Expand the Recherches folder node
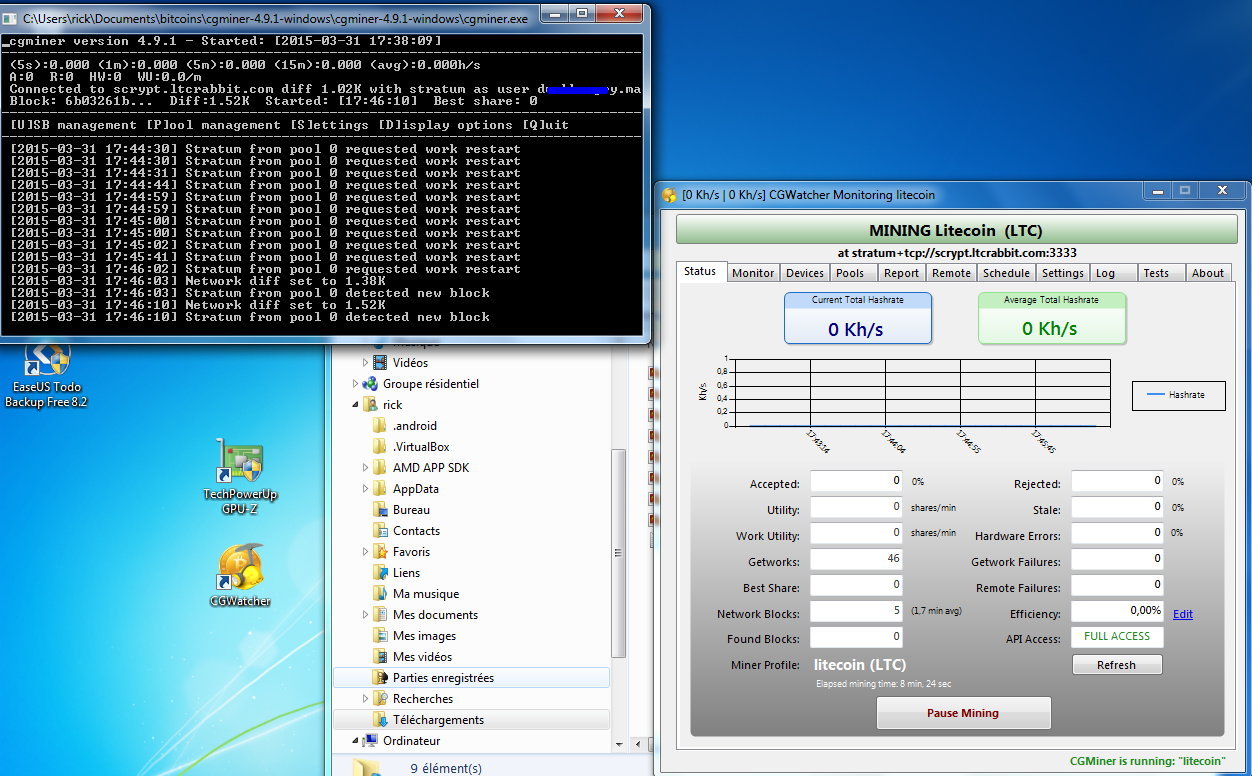This screenshot has height=776, width=1252. click(365, 699)
